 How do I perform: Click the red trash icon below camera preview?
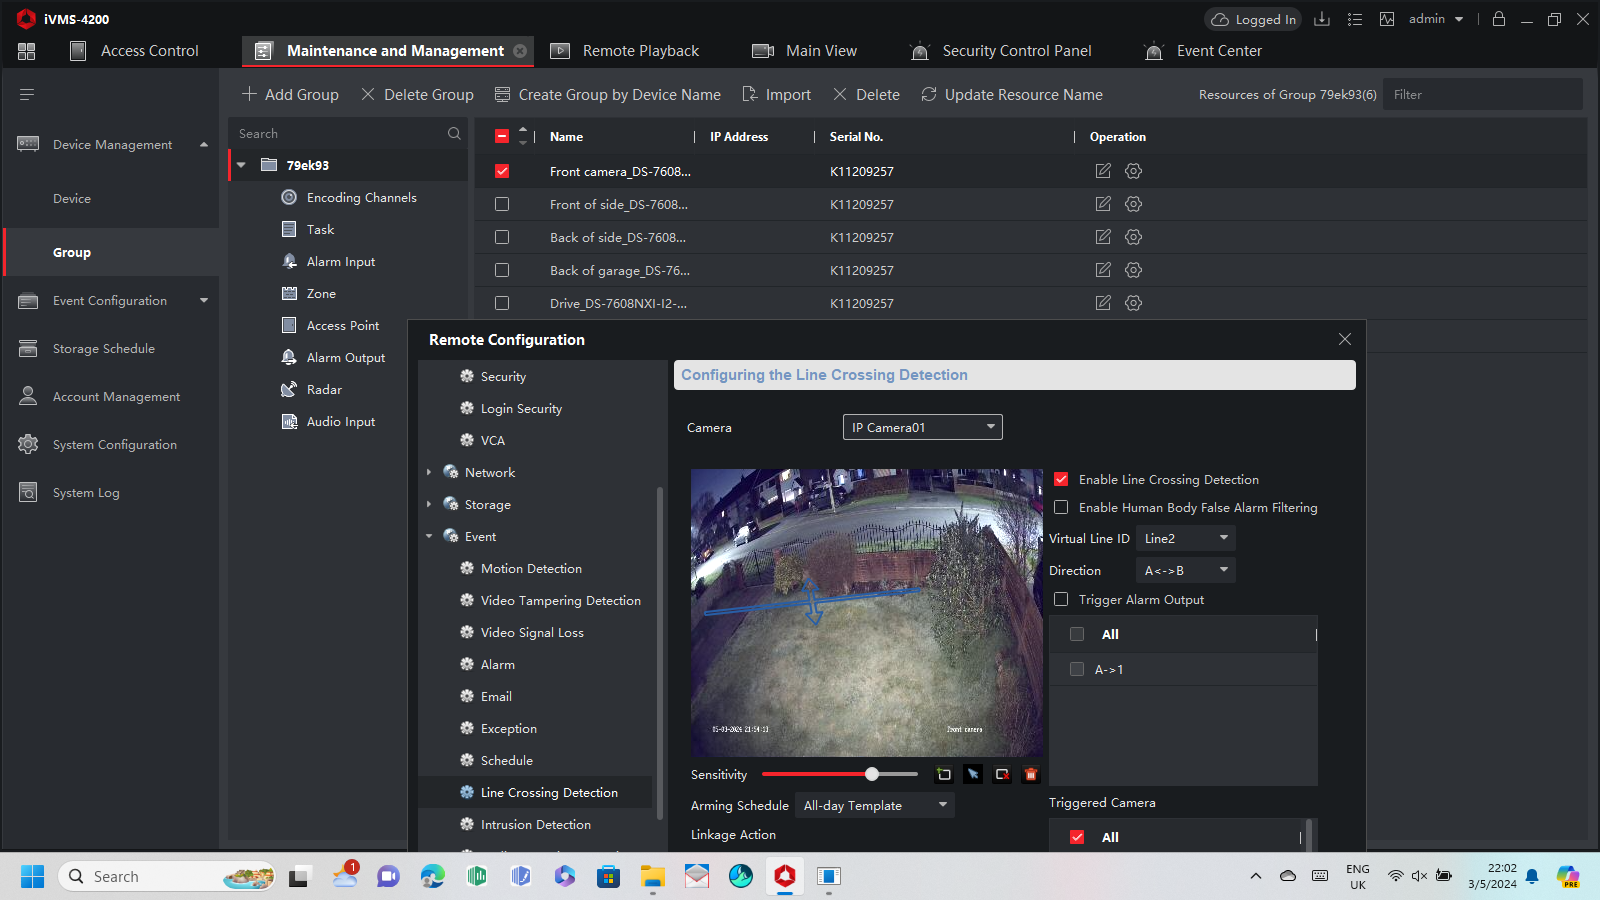coord(1031,774)
